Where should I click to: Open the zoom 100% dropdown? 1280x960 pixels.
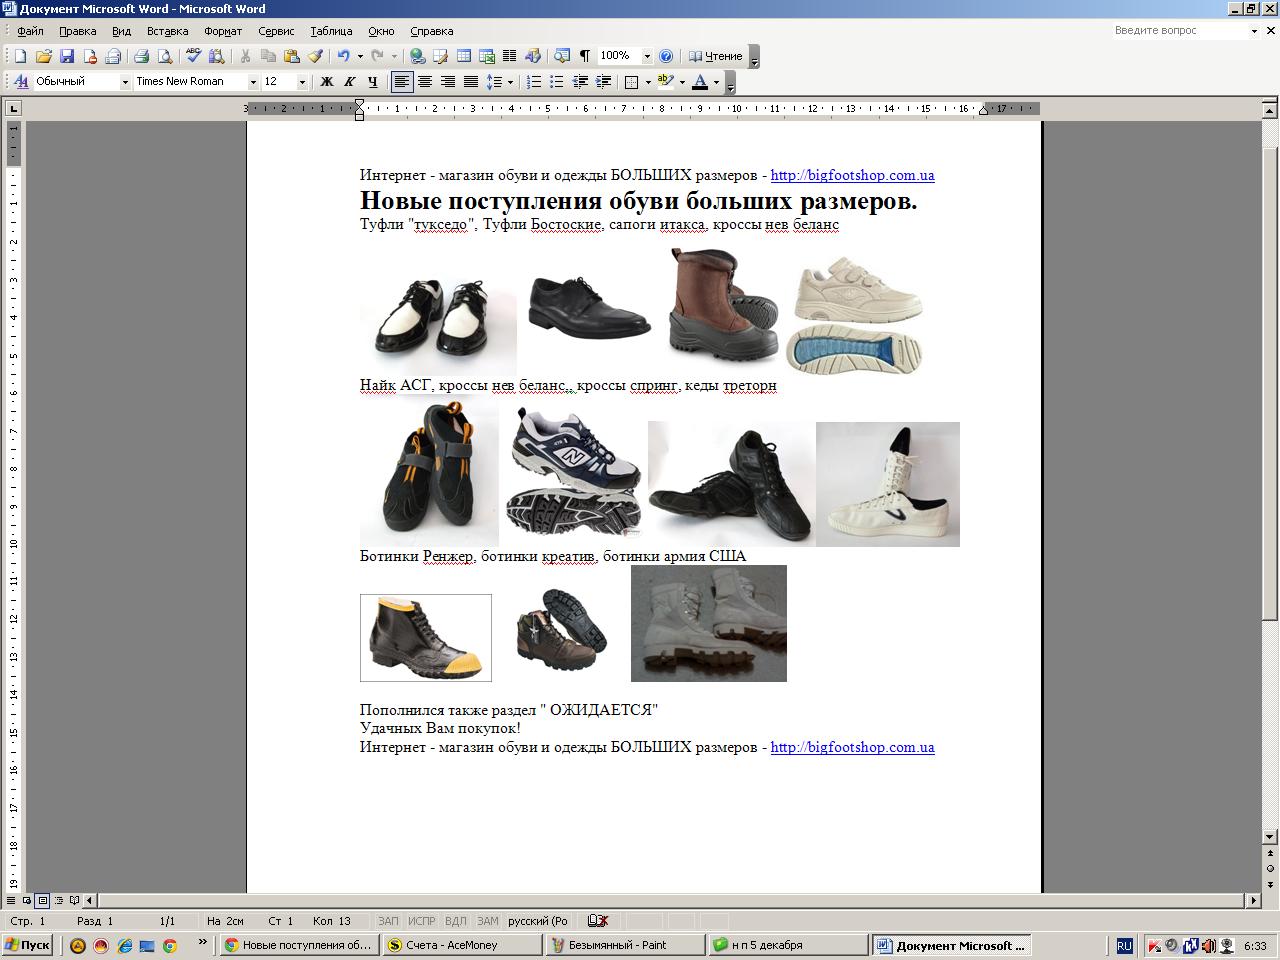[646, 57]
